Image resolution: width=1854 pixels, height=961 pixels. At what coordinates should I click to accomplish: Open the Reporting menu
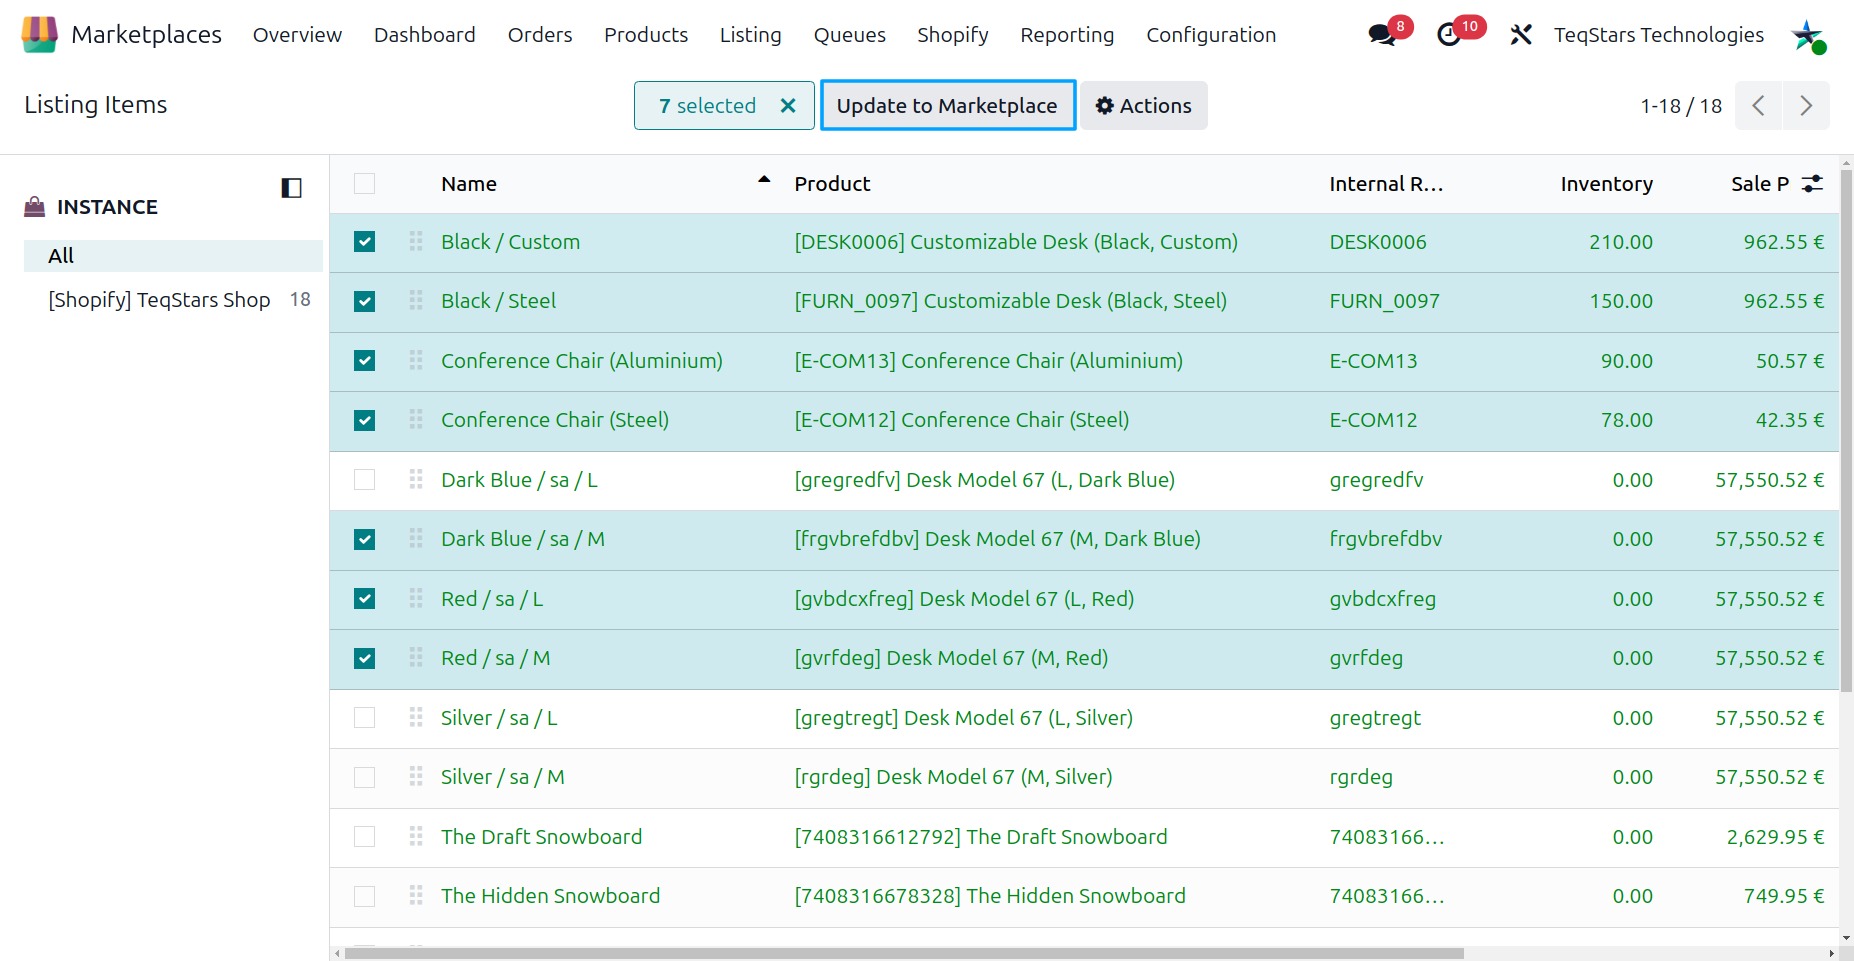click(x=1067, y=35)
